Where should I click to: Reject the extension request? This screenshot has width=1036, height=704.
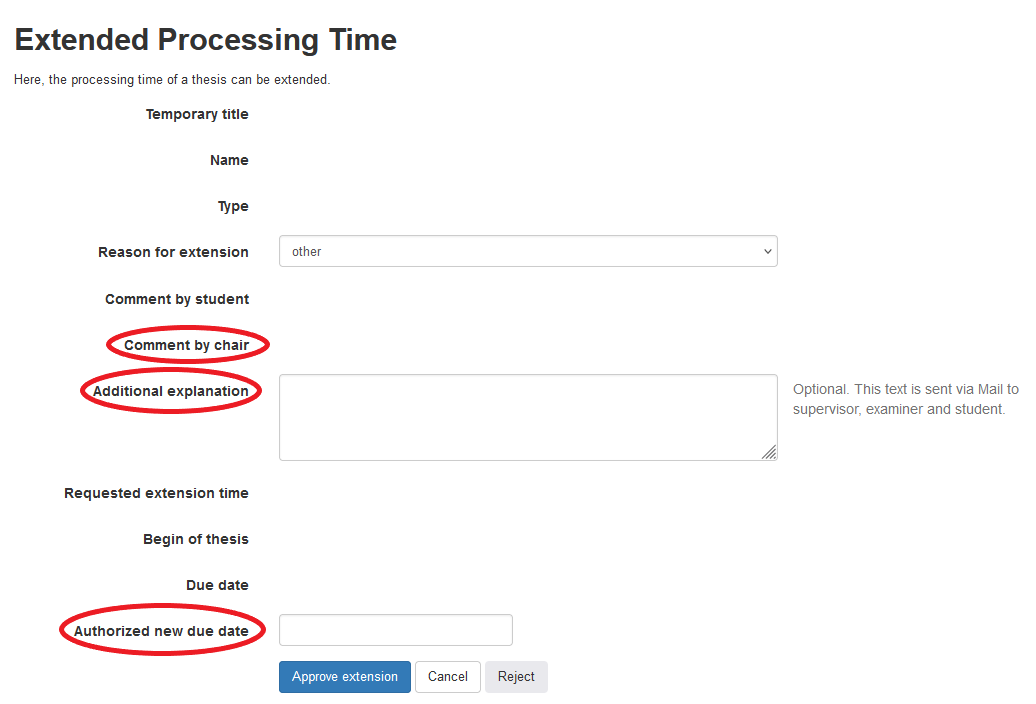pyautogui.click(x=516, y=677)
